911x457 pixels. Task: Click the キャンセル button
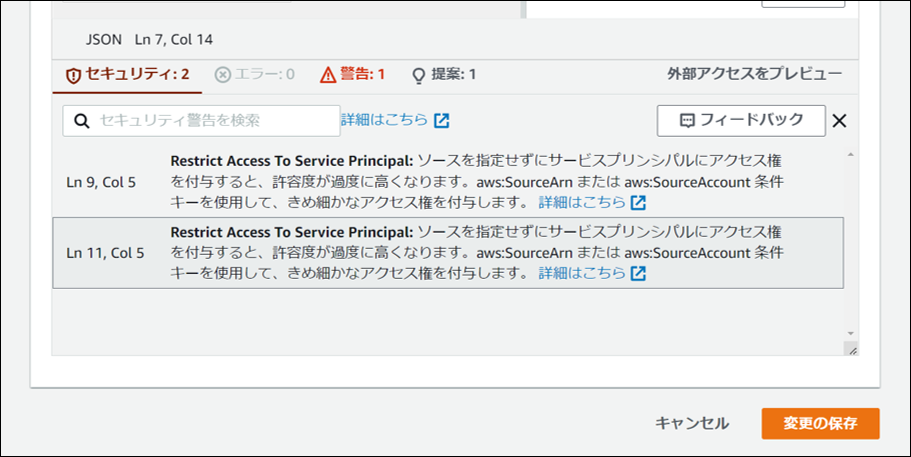point(692,423)
